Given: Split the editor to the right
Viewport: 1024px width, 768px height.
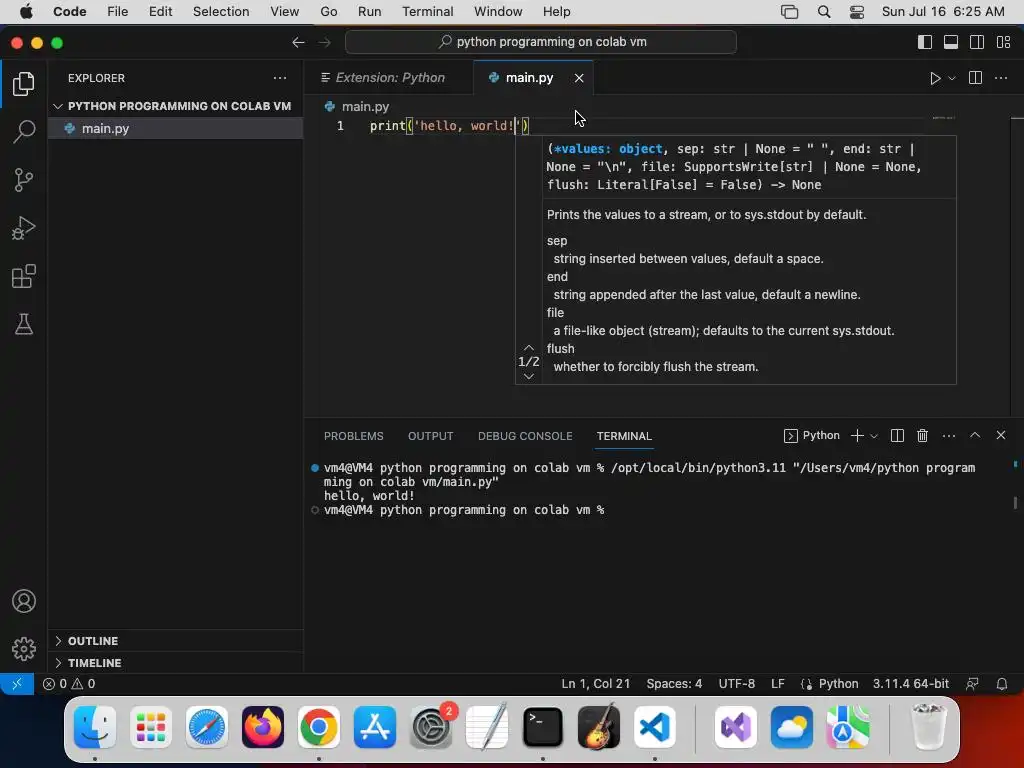Looking at the screenshot, I should [x=975, y=78].
